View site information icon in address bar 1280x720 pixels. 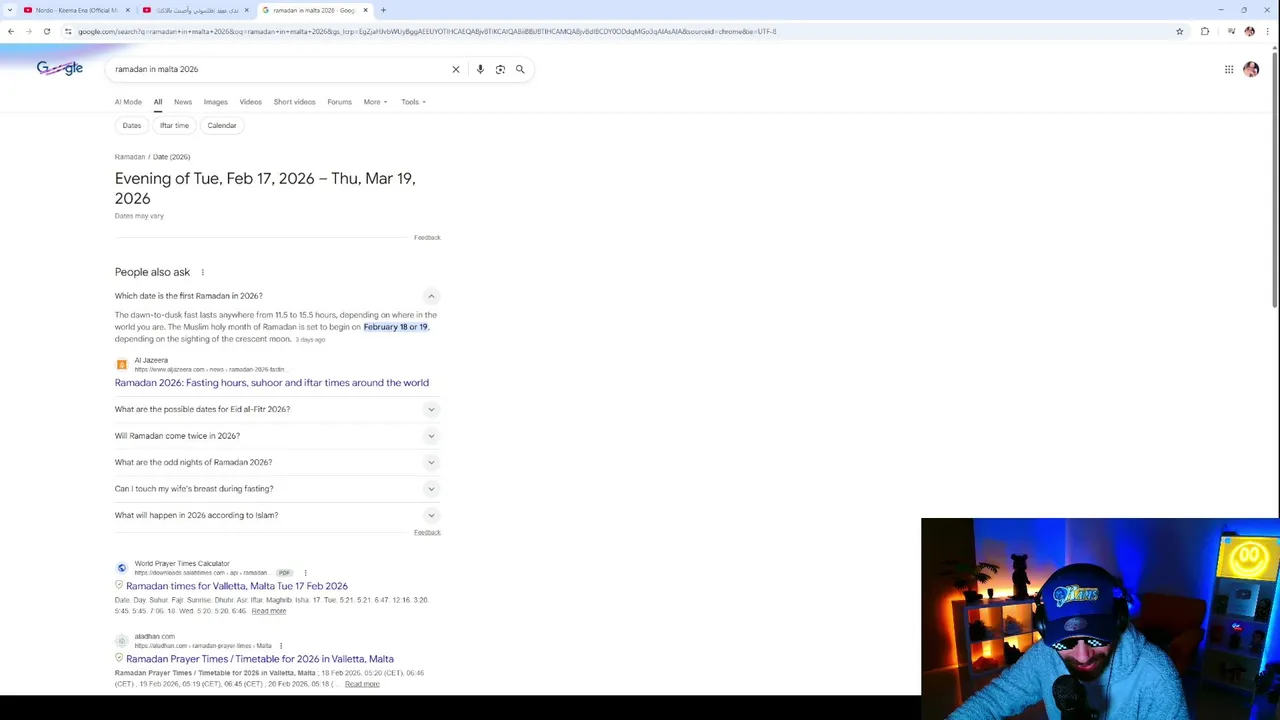click(x=68, y=31)
